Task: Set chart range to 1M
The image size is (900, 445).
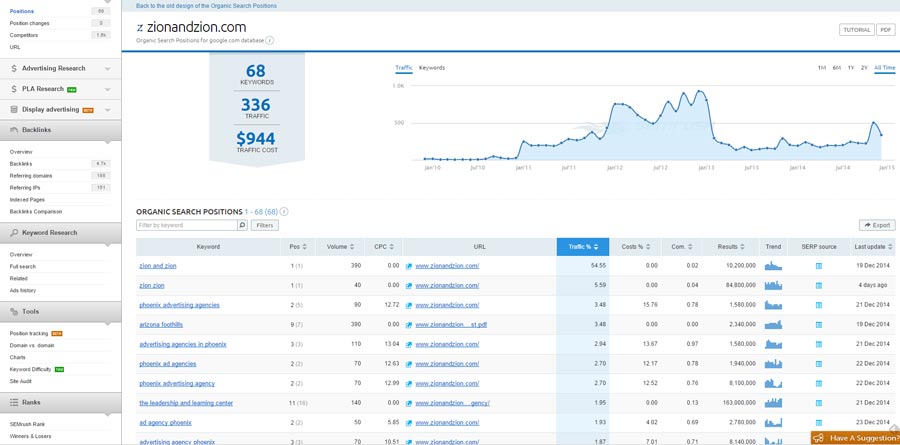Action: tap(822, 68)
